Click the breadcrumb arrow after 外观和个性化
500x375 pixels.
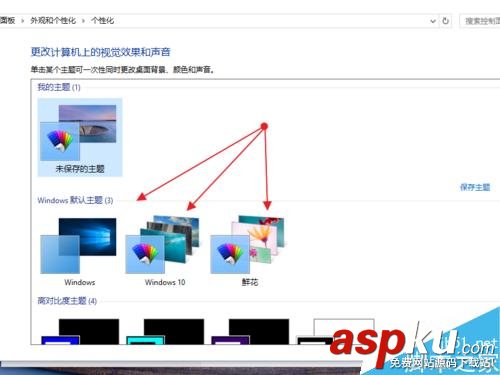click(83, 21)
